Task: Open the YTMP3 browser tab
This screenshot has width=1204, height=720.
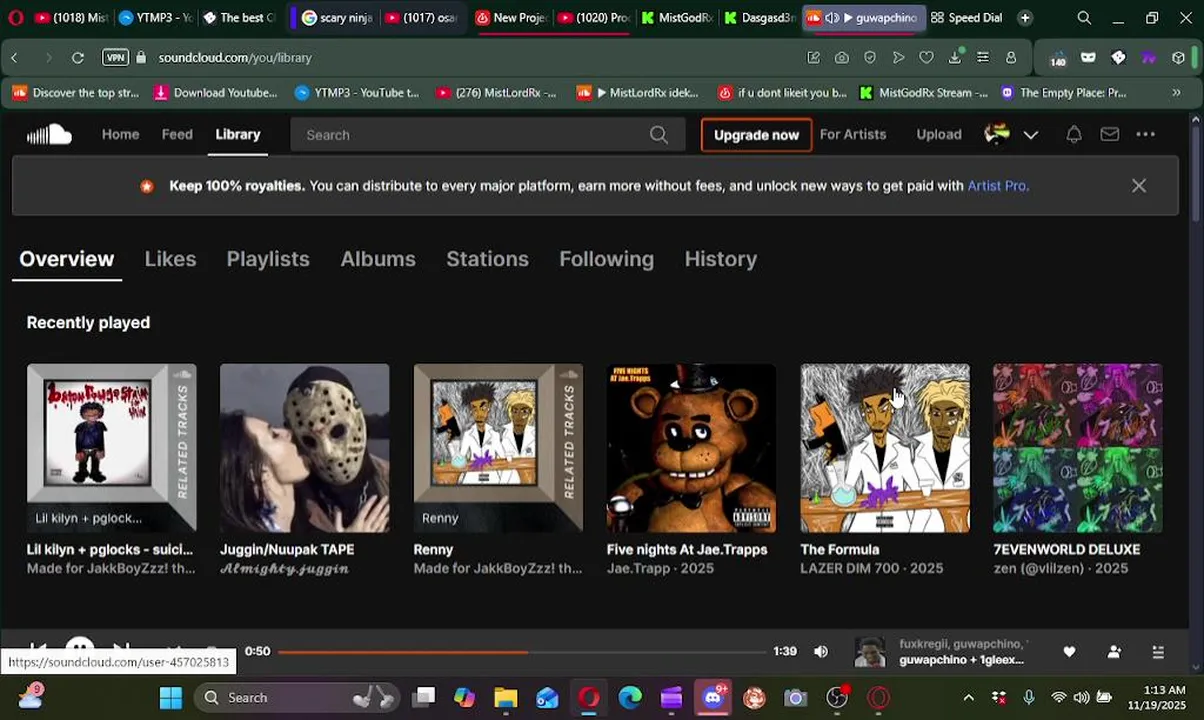Action: [155, 18]
